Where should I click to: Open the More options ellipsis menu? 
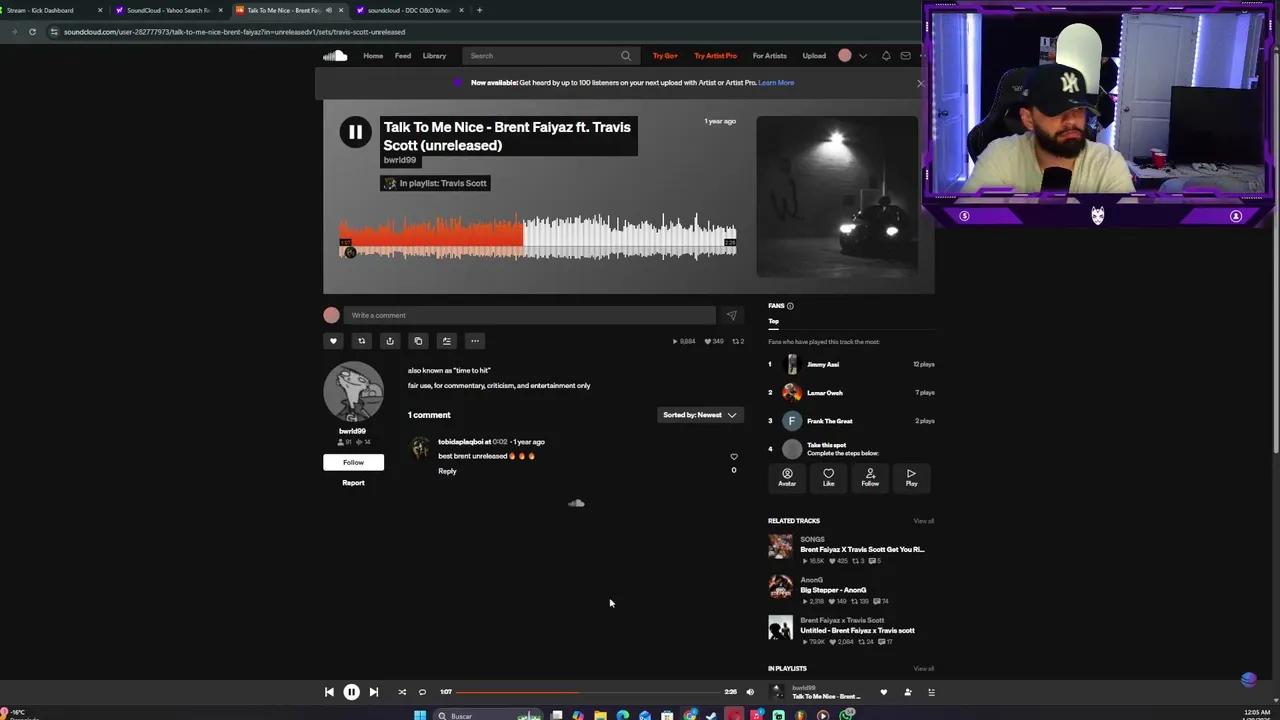475,341
